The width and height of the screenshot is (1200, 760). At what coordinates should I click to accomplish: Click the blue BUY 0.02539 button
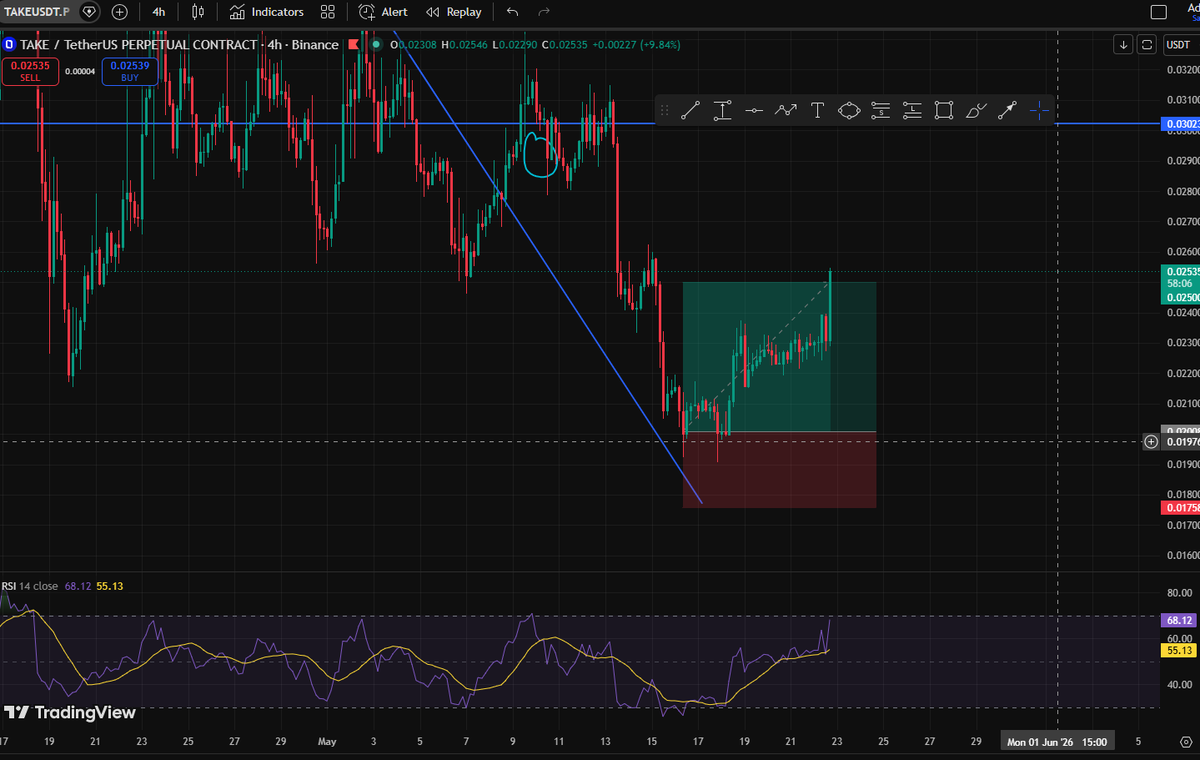point(129,71)
